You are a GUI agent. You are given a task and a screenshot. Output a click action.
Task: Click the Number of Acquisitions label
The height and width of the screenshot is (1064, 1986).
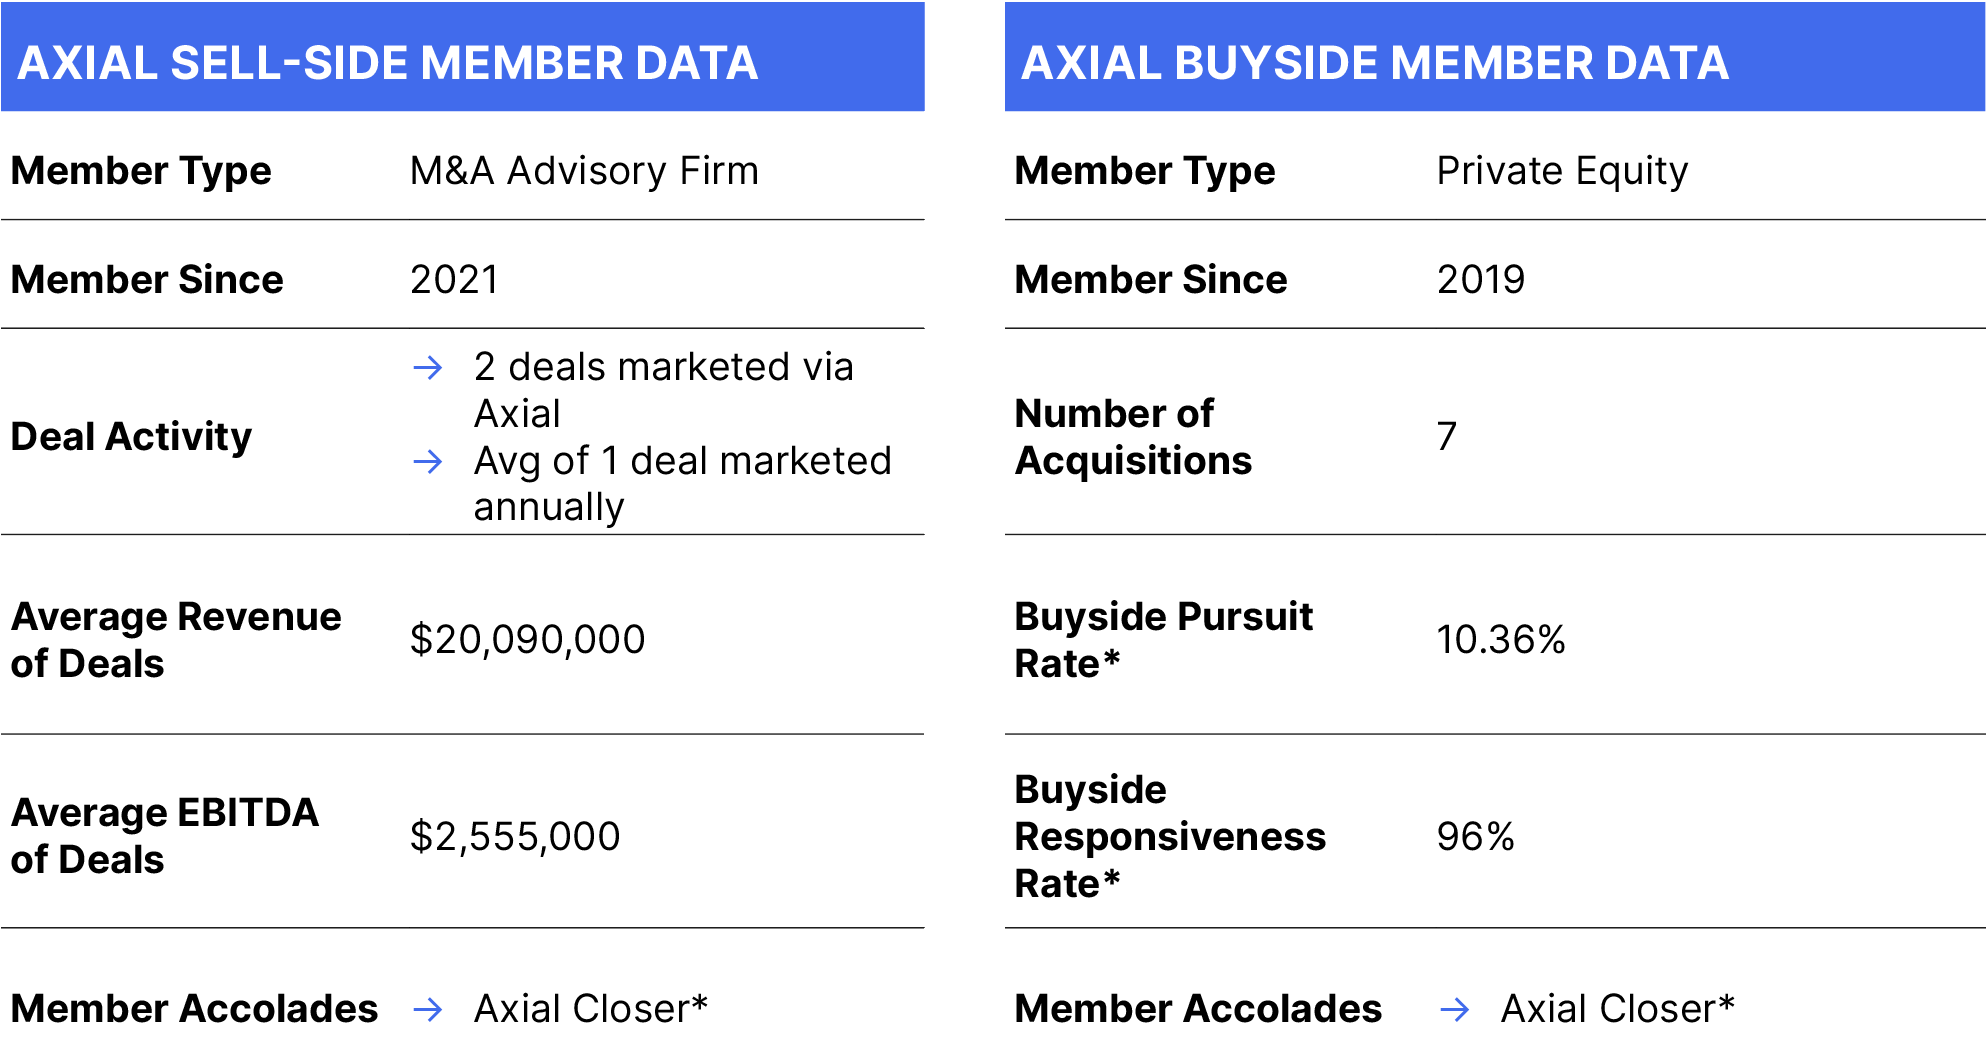(x=1133, y=437)
